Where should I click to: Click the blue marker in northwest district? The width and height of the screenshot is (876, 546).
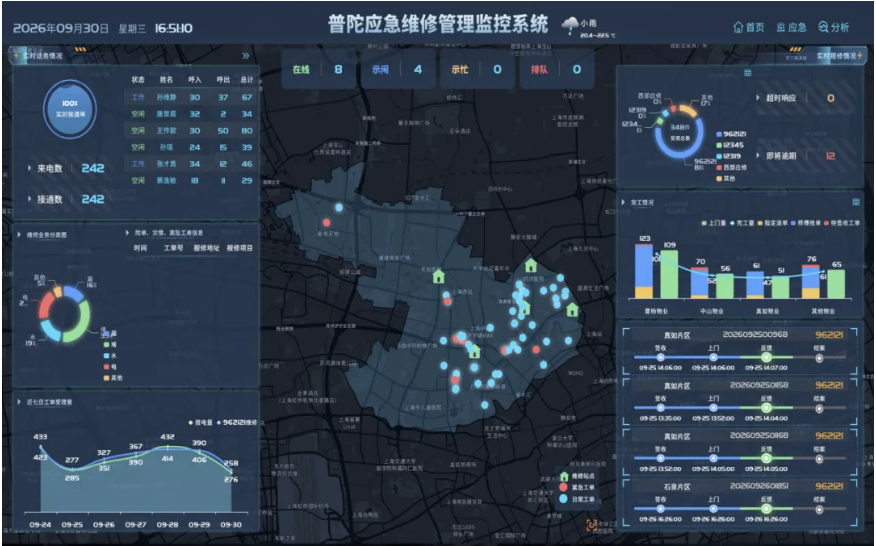point(339,207)
